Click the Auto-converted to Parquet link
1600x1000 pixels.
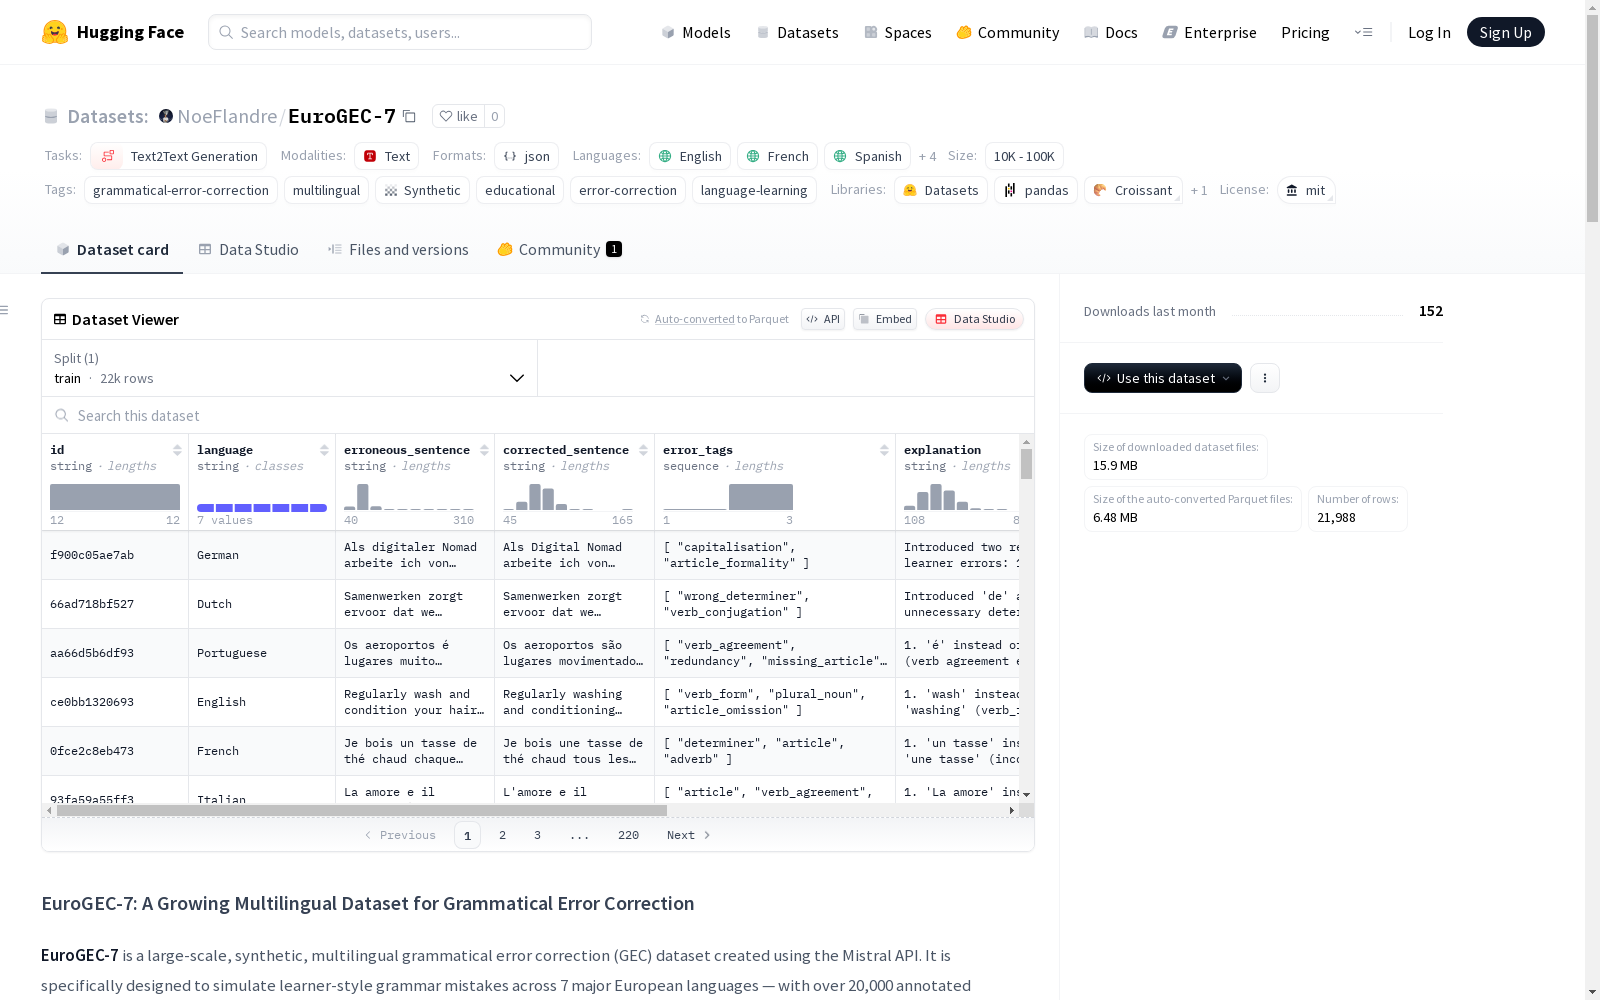[x=714, y=319]
